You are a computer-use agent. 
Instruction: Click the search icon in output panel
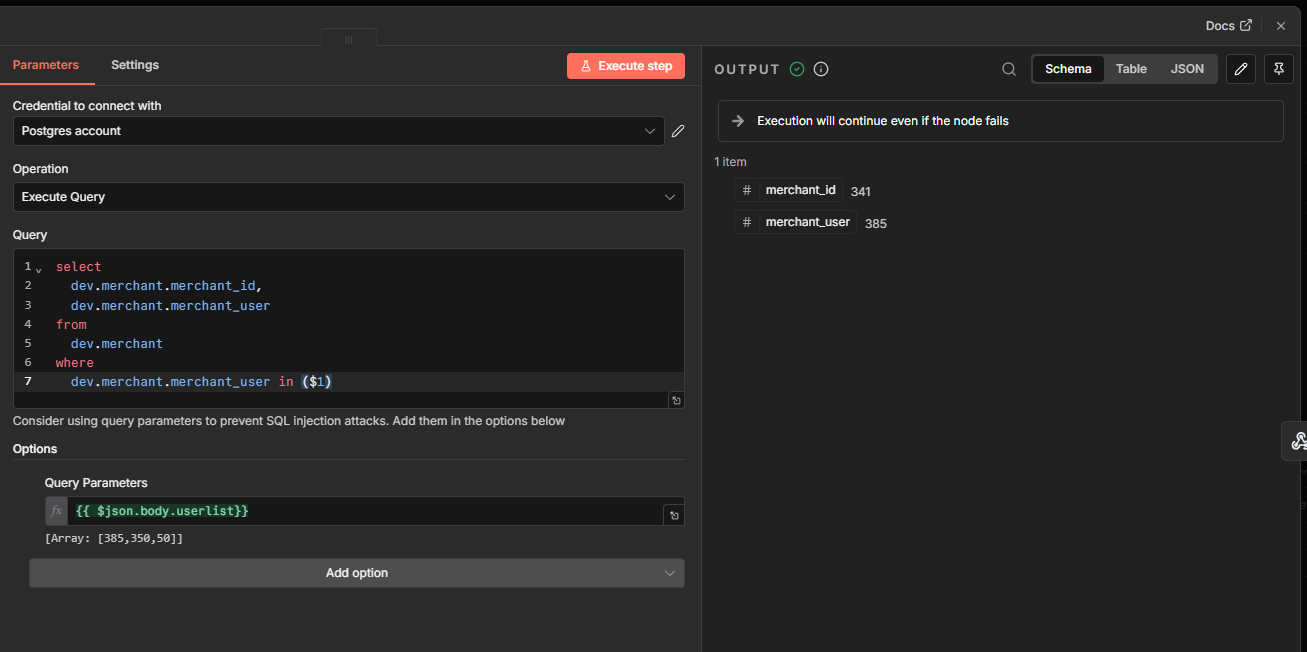pyautogui.click(x=1009, y=69)
